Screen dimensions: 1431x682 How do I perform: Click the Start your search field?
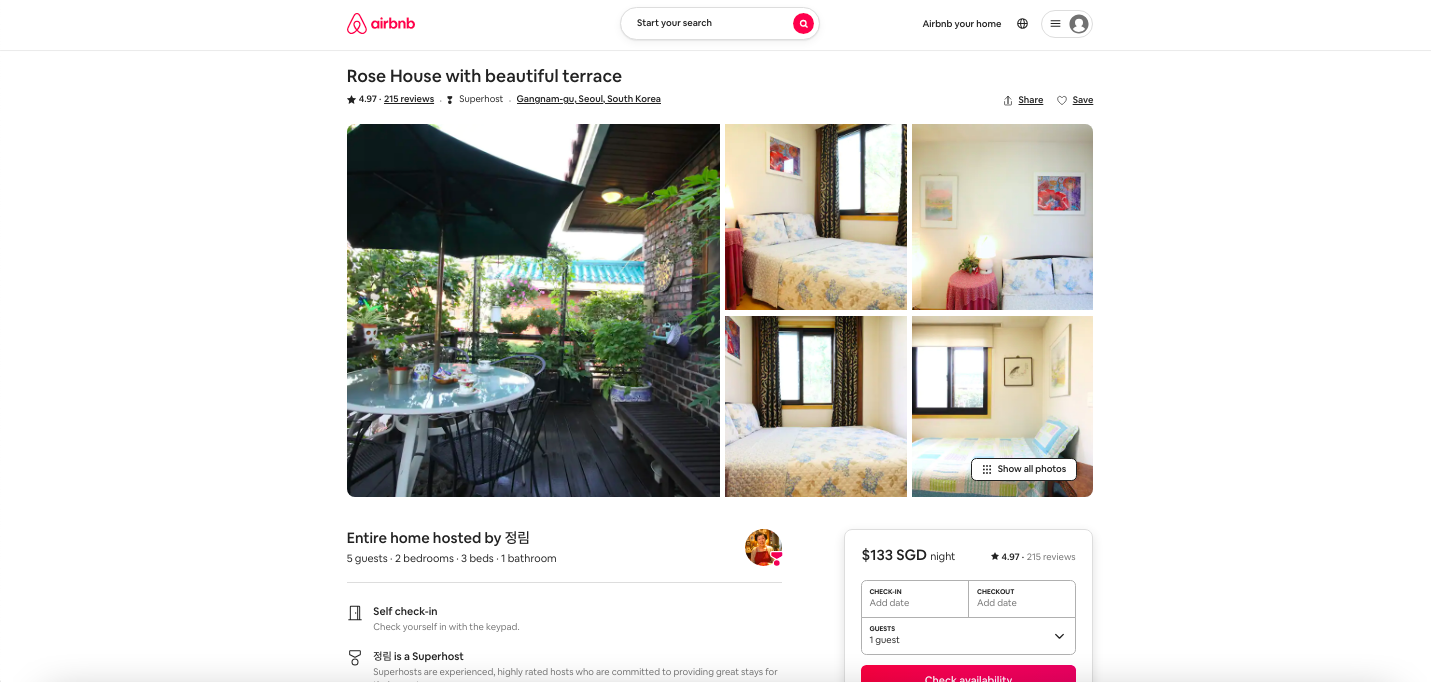(x=703, y=23)
